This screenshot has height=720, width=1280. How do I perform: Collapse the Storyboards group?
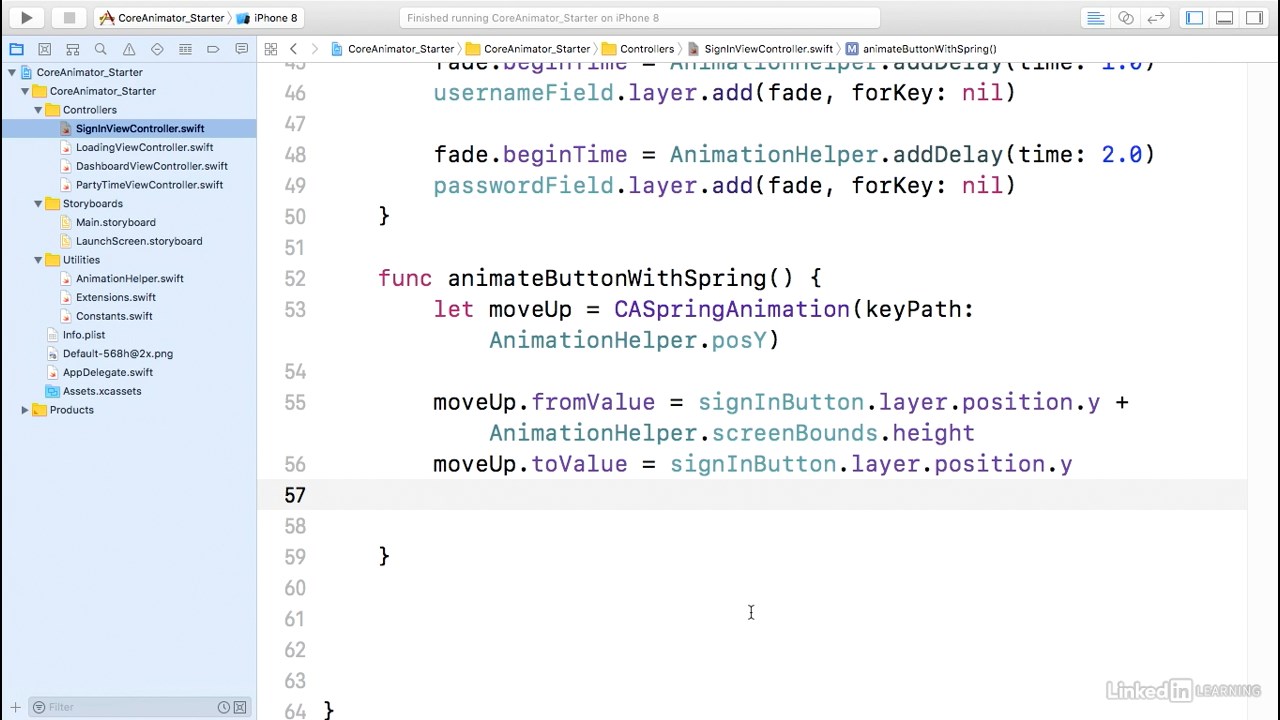pyautogui.click(x=38, y=204)
